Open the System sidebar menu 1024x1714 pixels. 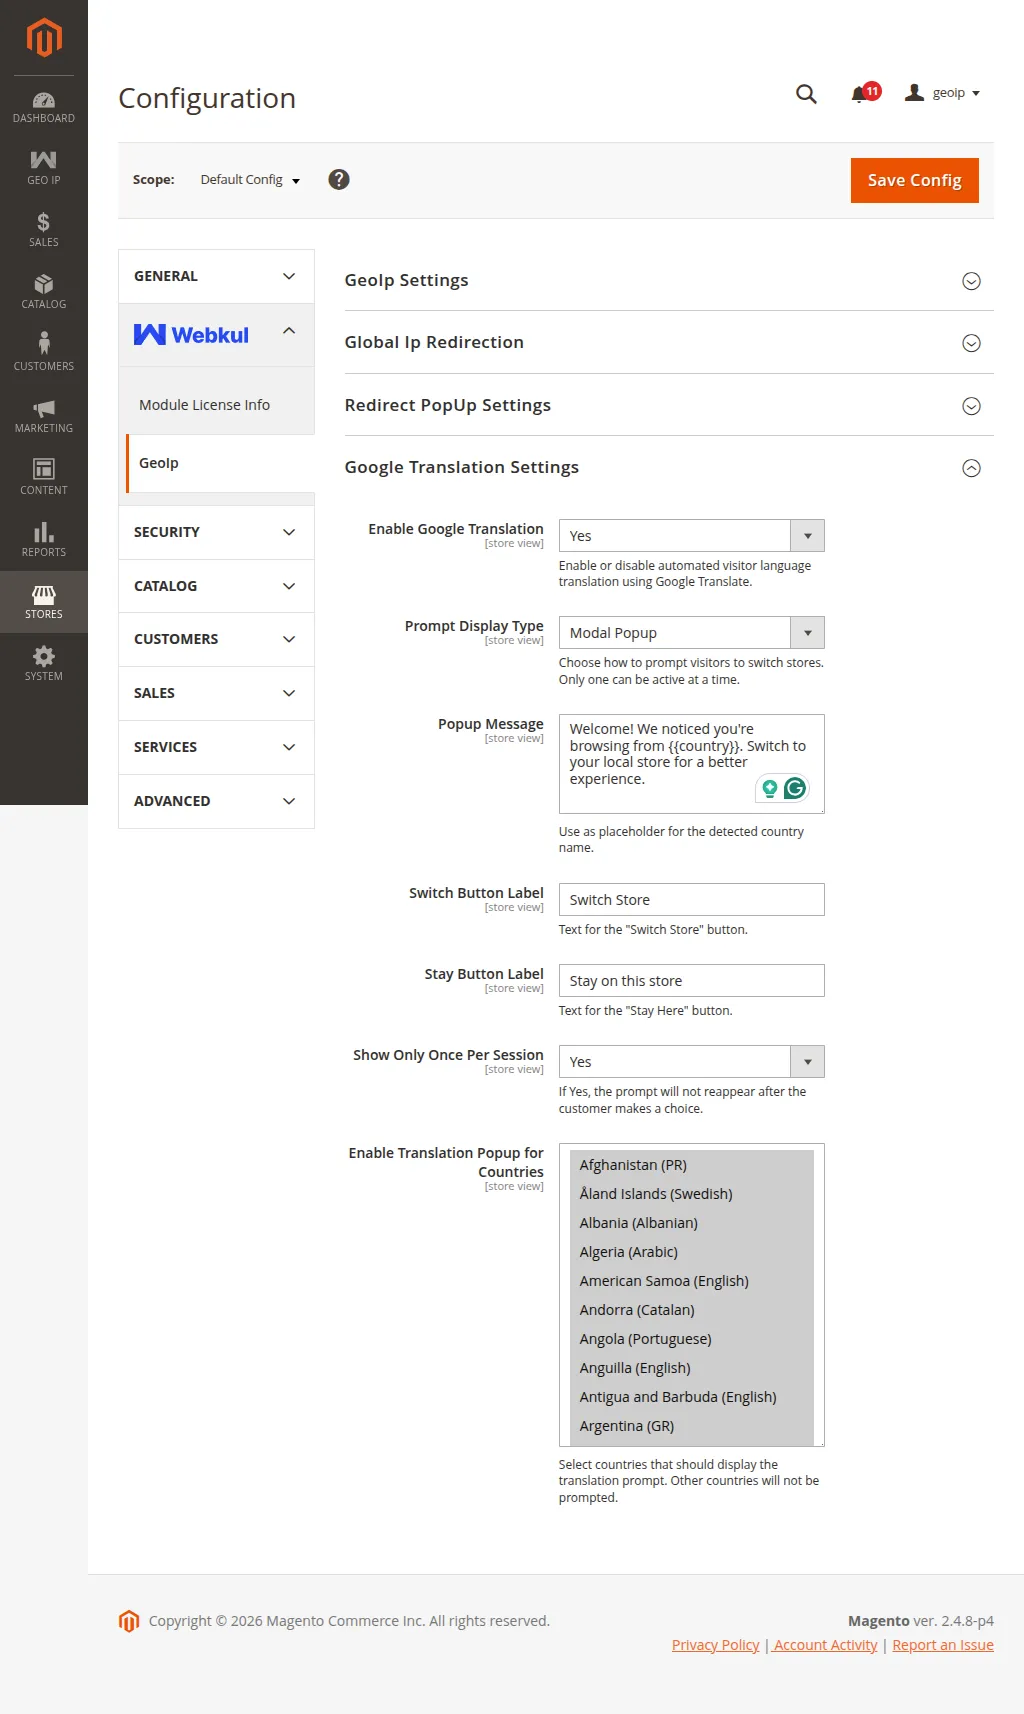tap(44, 664)
